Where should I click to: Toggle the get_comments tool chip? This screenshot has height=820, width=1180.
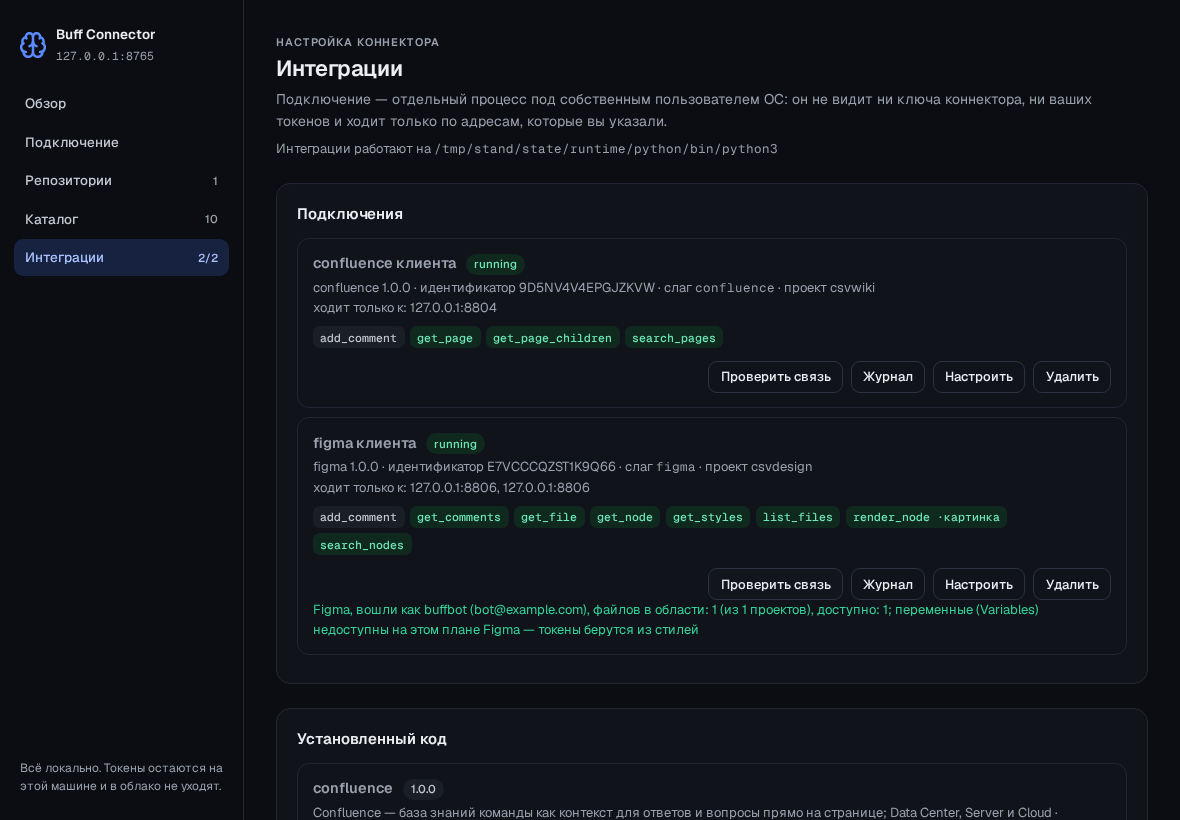click(458, 517)
